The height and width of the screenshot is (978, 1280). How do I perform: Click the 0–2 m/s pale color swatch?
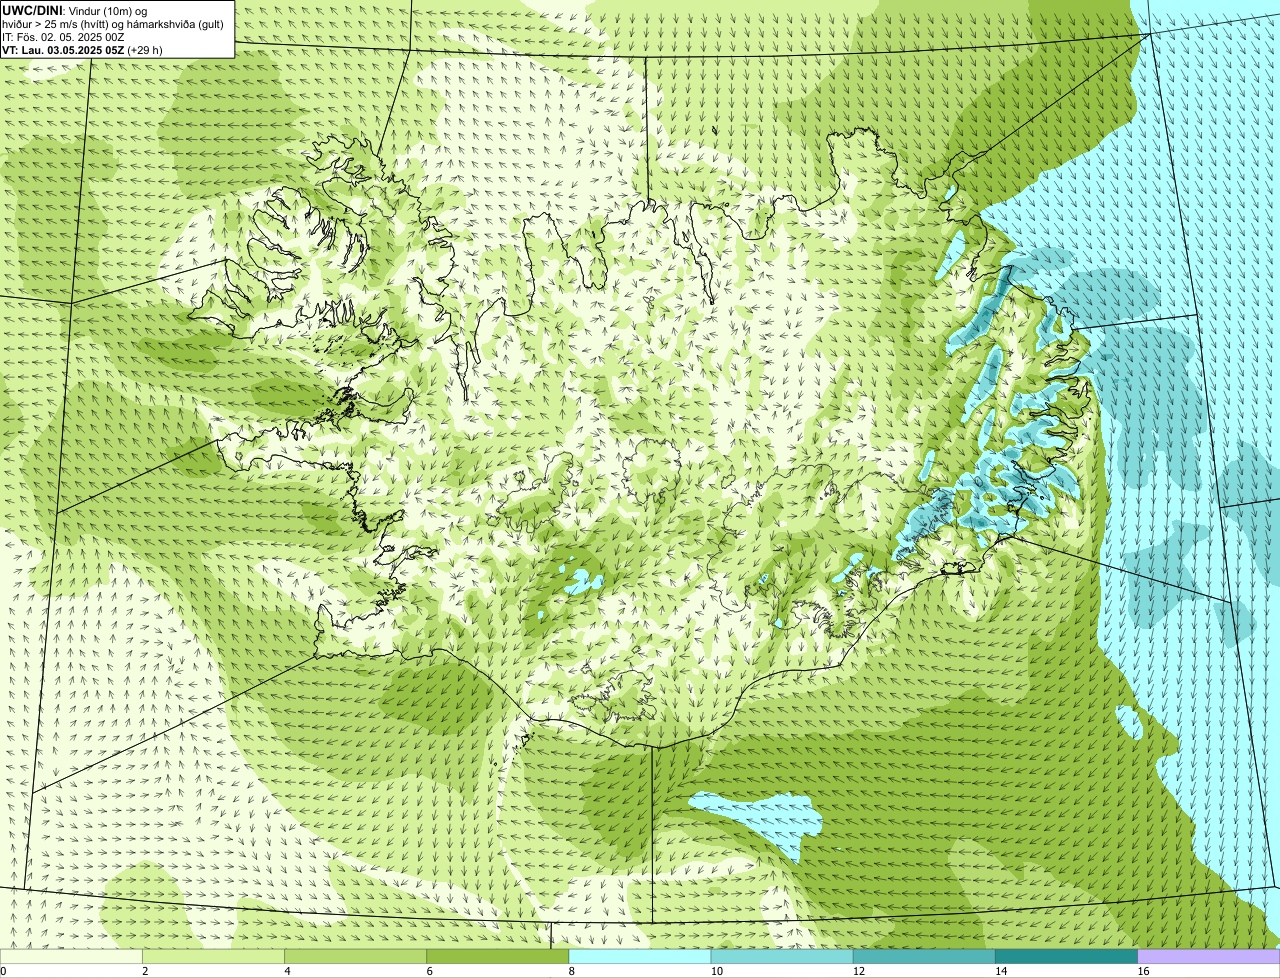click(71, 957)
